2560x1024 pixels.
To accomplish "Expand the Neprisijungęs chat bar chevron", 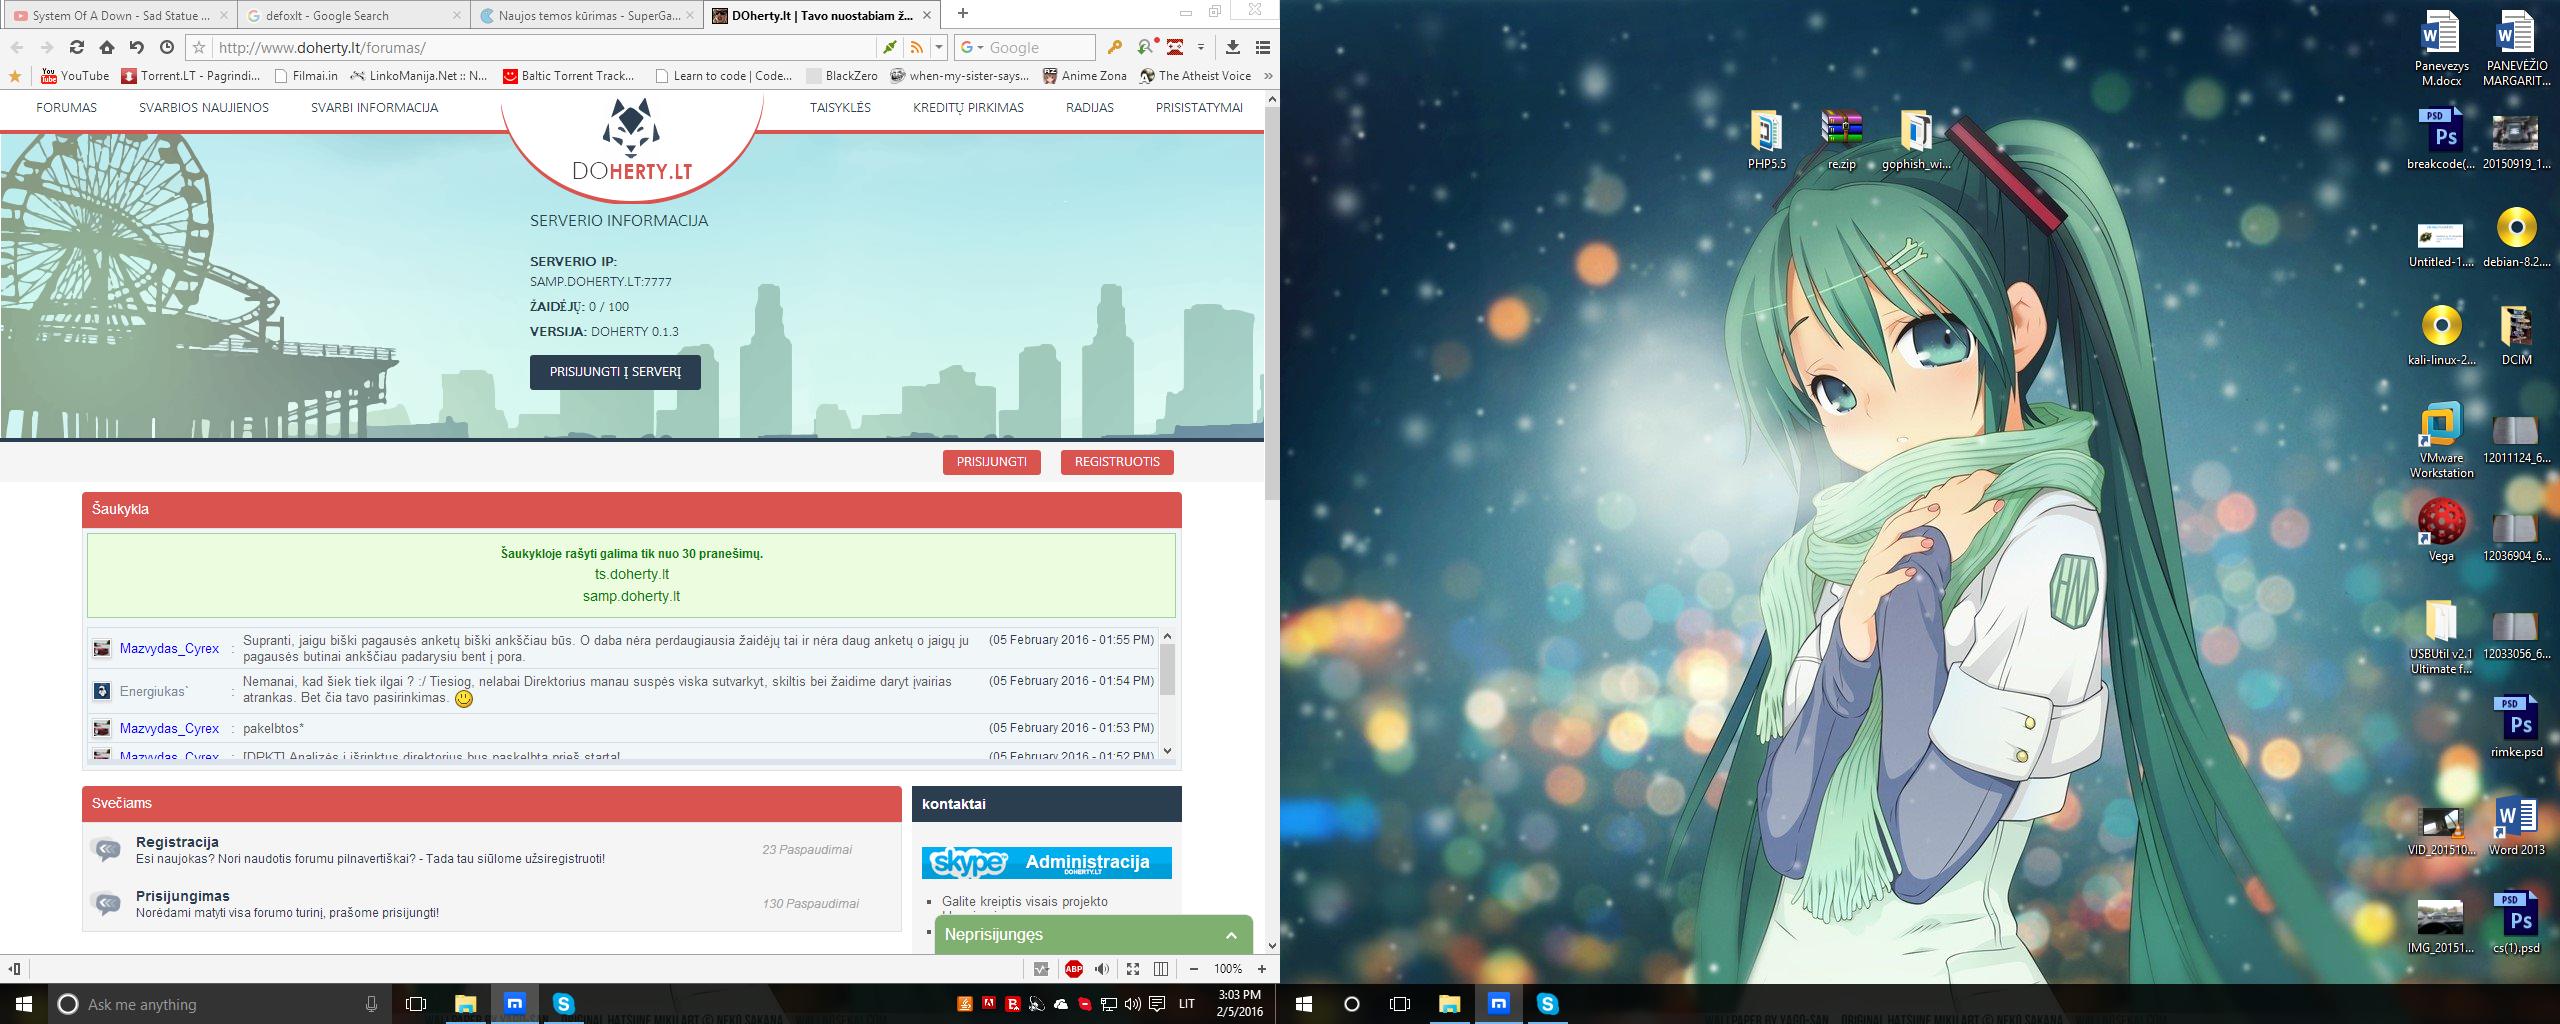I will (x=1232, y=936).
